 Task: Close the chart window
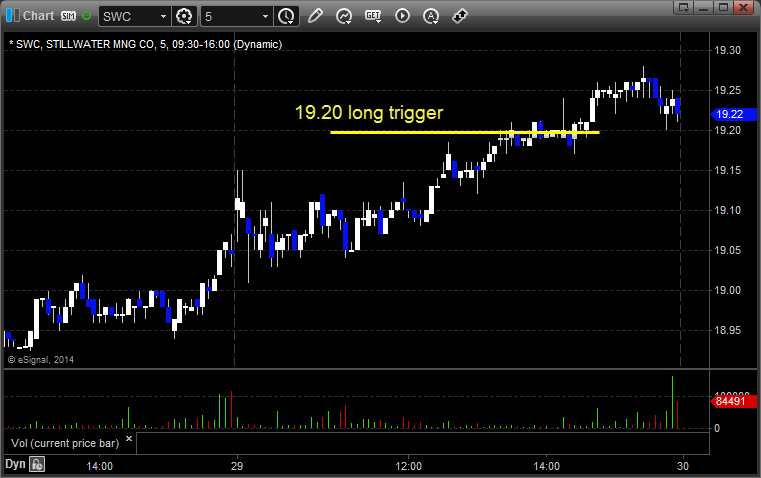pyautogui.click(x=743, y=7)
